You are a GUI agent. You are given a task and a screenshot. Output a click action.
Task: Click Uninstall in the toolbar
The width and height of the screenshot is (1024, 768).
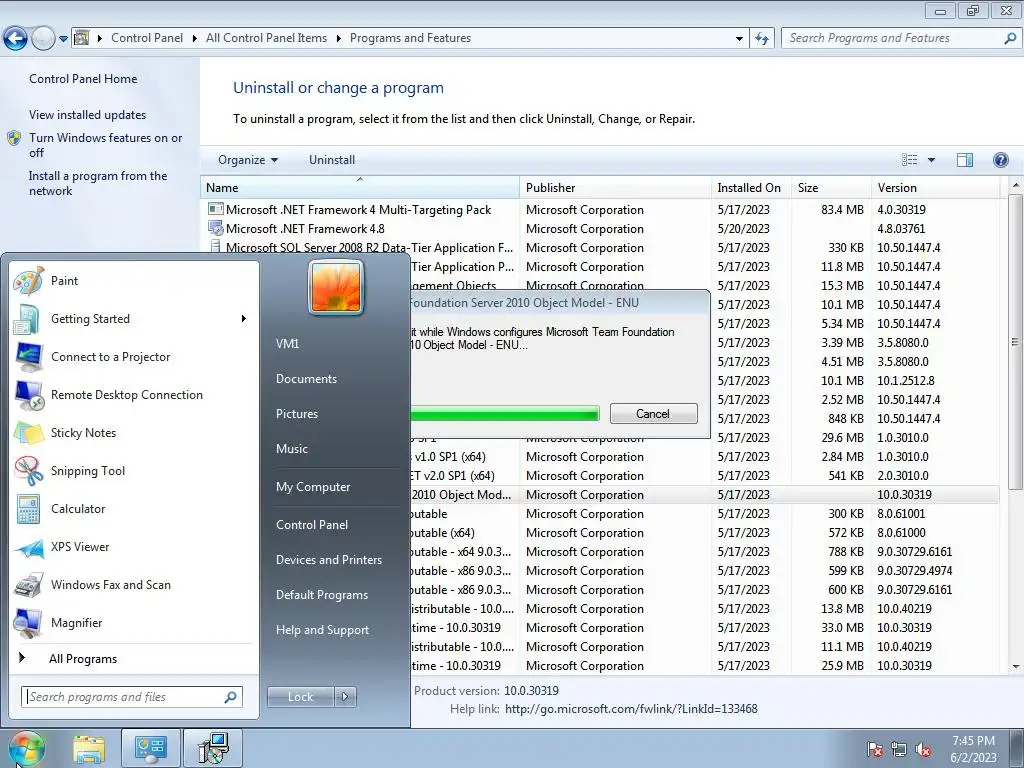click(332, 160)
